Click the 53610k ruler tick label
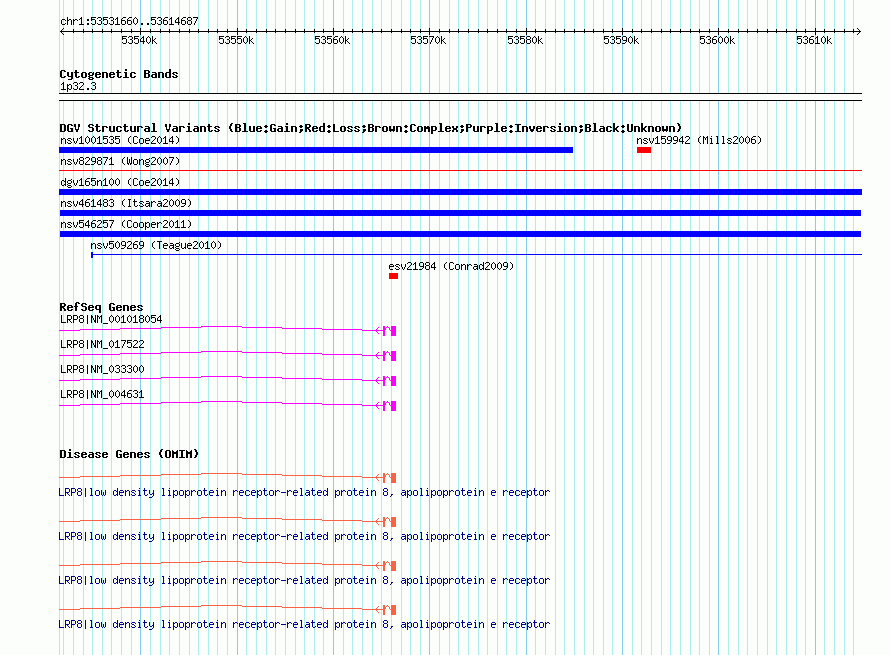Image resolution: width=890 pixels, height=655 pixels. pos(814,41)
